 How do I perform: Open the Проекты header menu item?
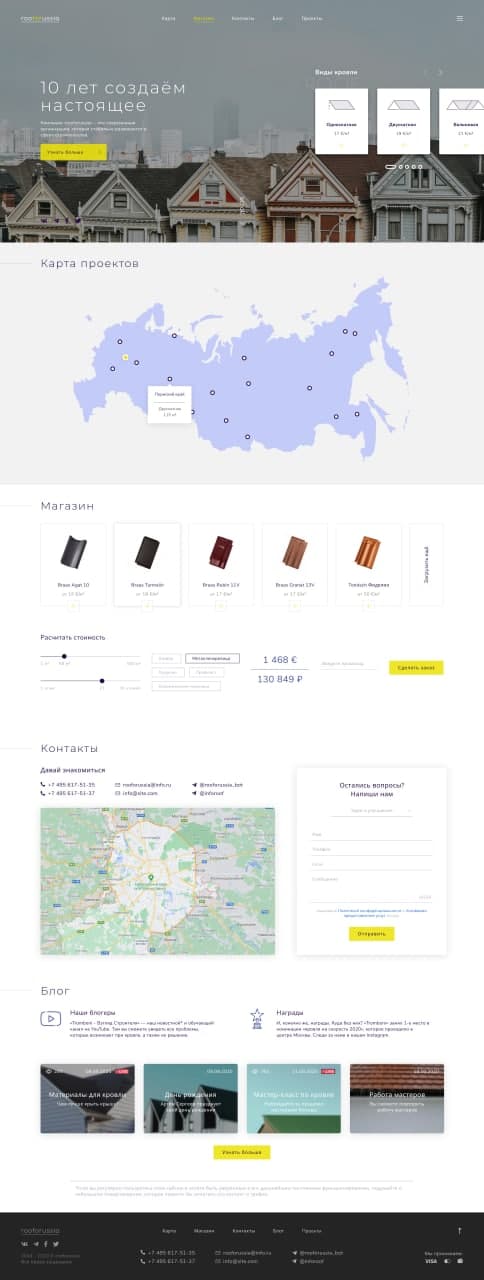click(x=312, y=18)
